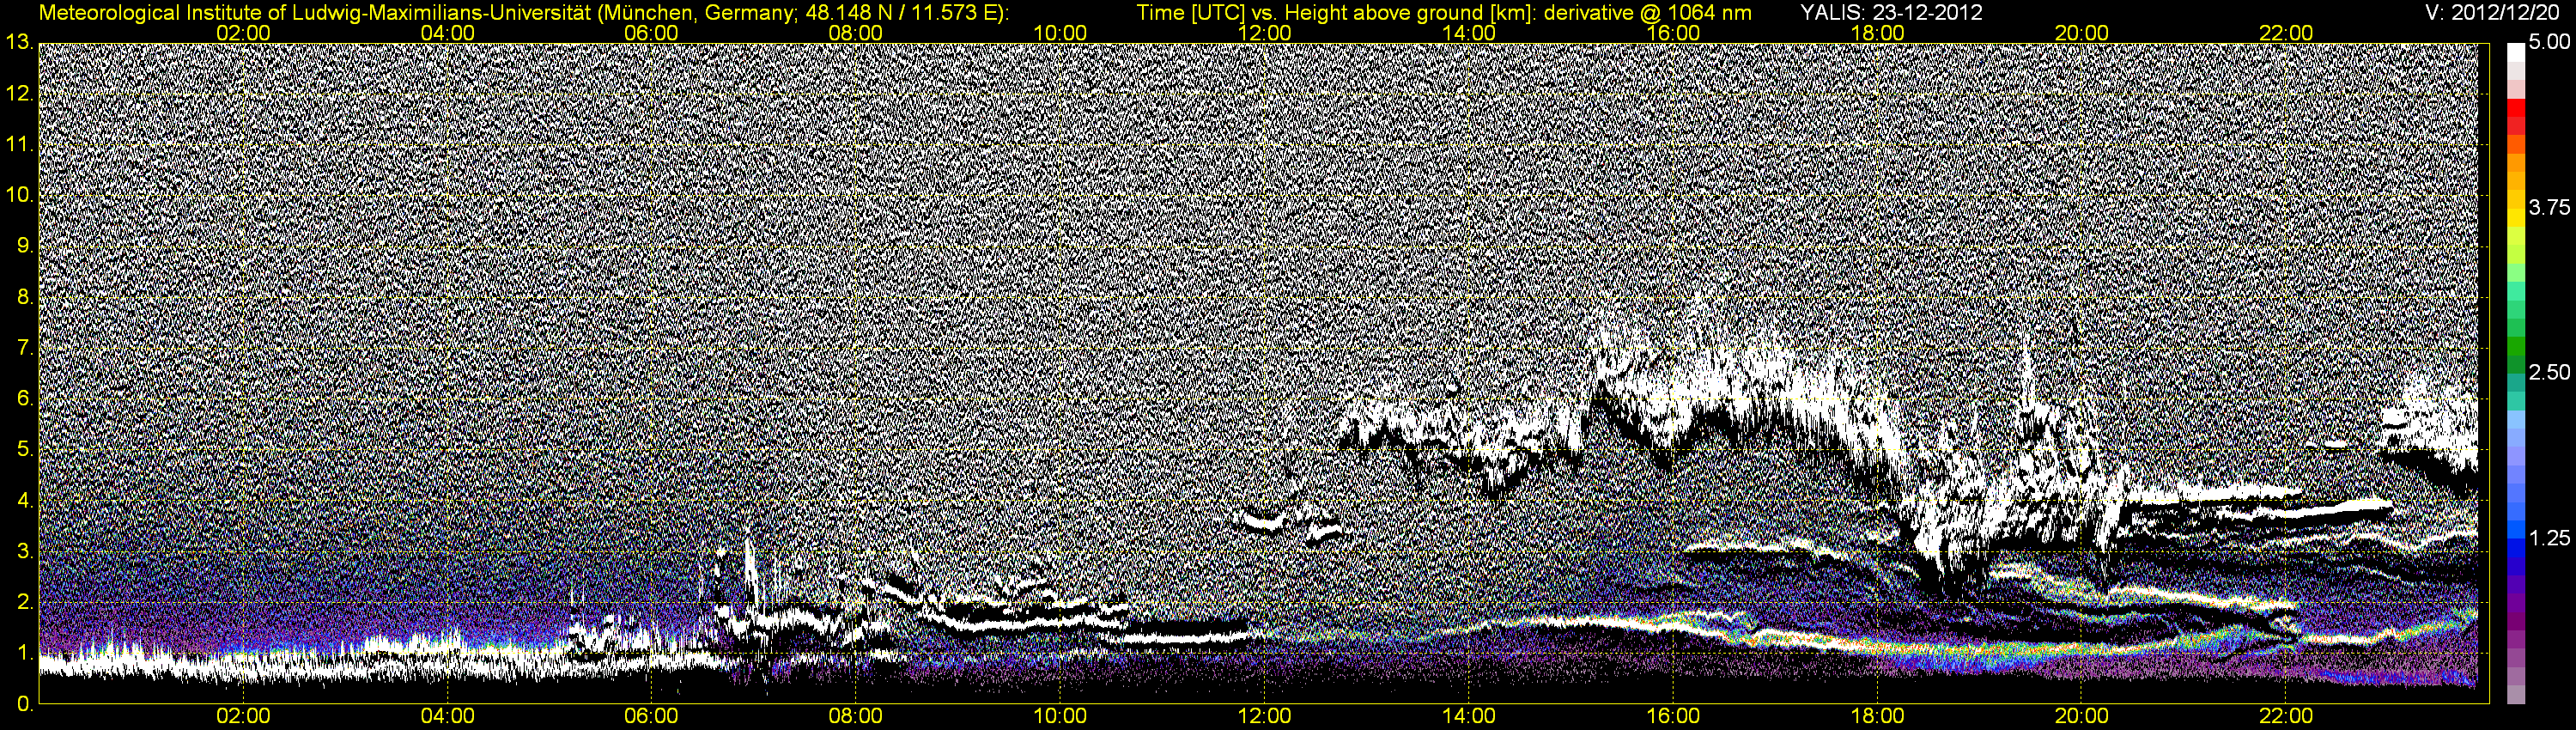
Task: Click the 20:00 label on the top time axis
Action: point(2082,33)
